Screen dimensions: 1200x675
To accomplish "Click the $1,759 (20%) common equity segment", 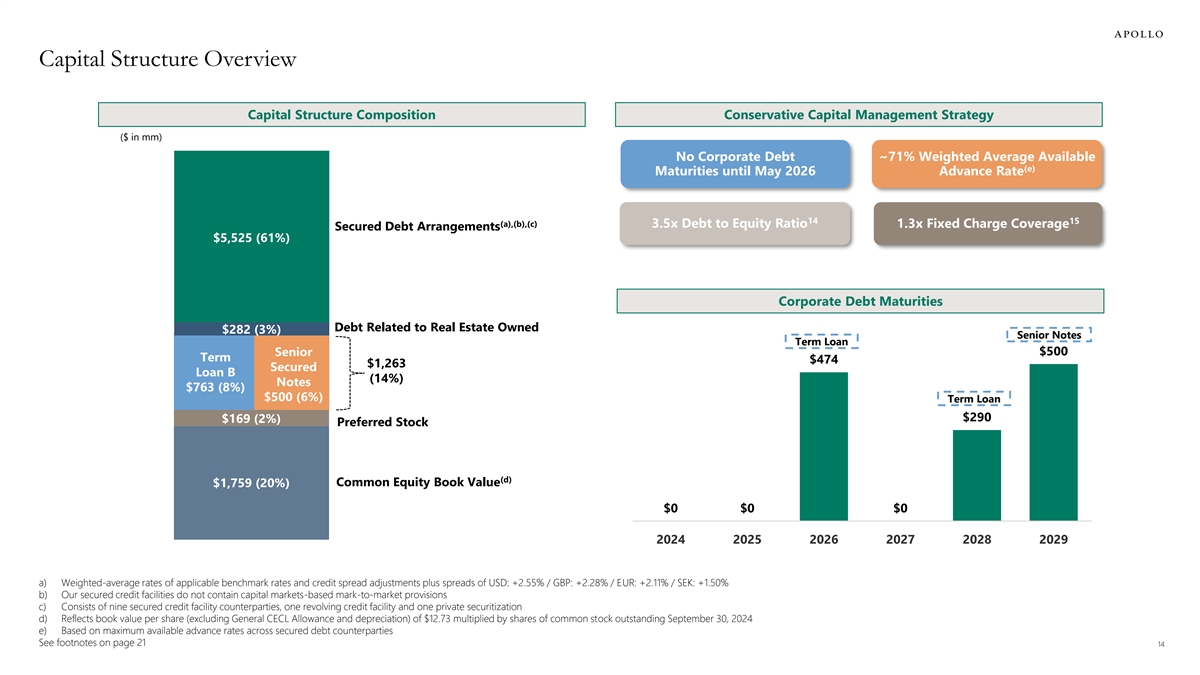I will 251,483.
